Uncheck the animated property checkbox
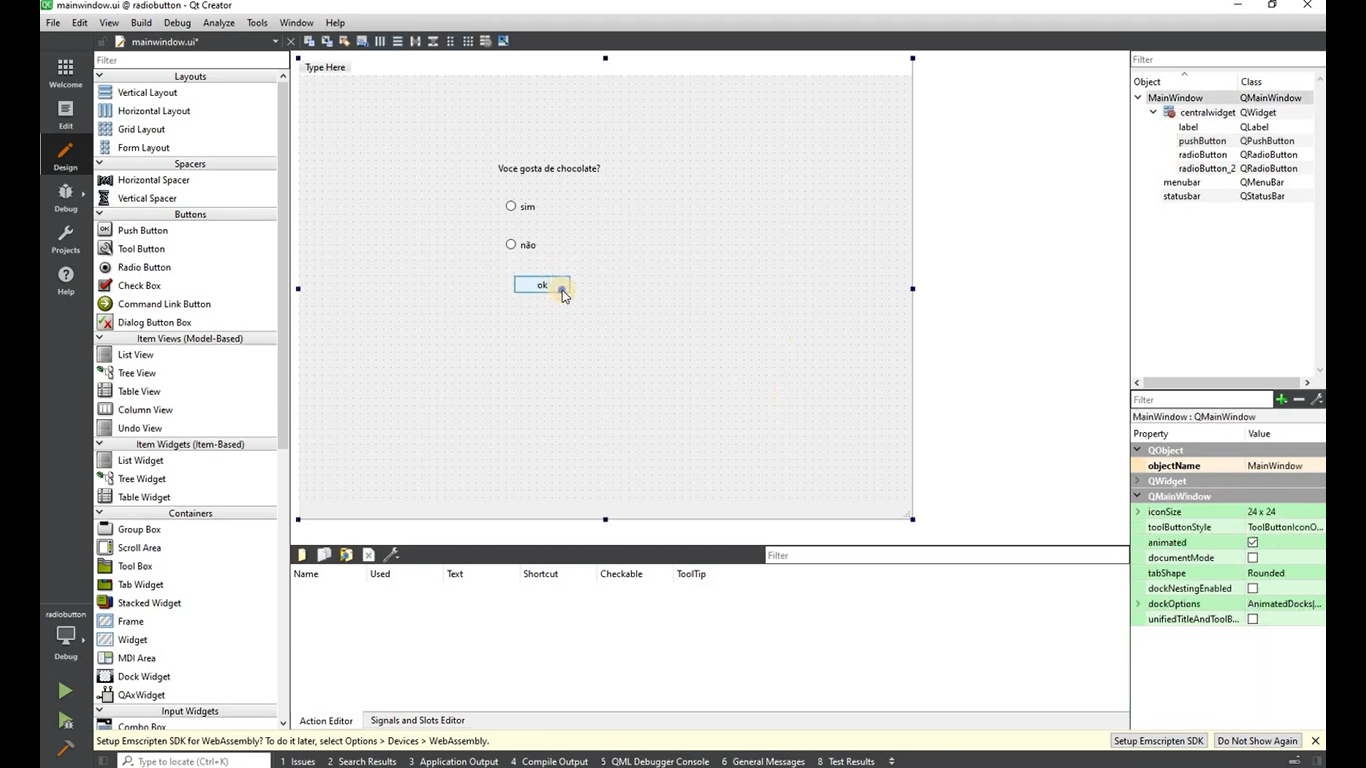Viewport: 1366px width, 768px height. pos(1252,543)
